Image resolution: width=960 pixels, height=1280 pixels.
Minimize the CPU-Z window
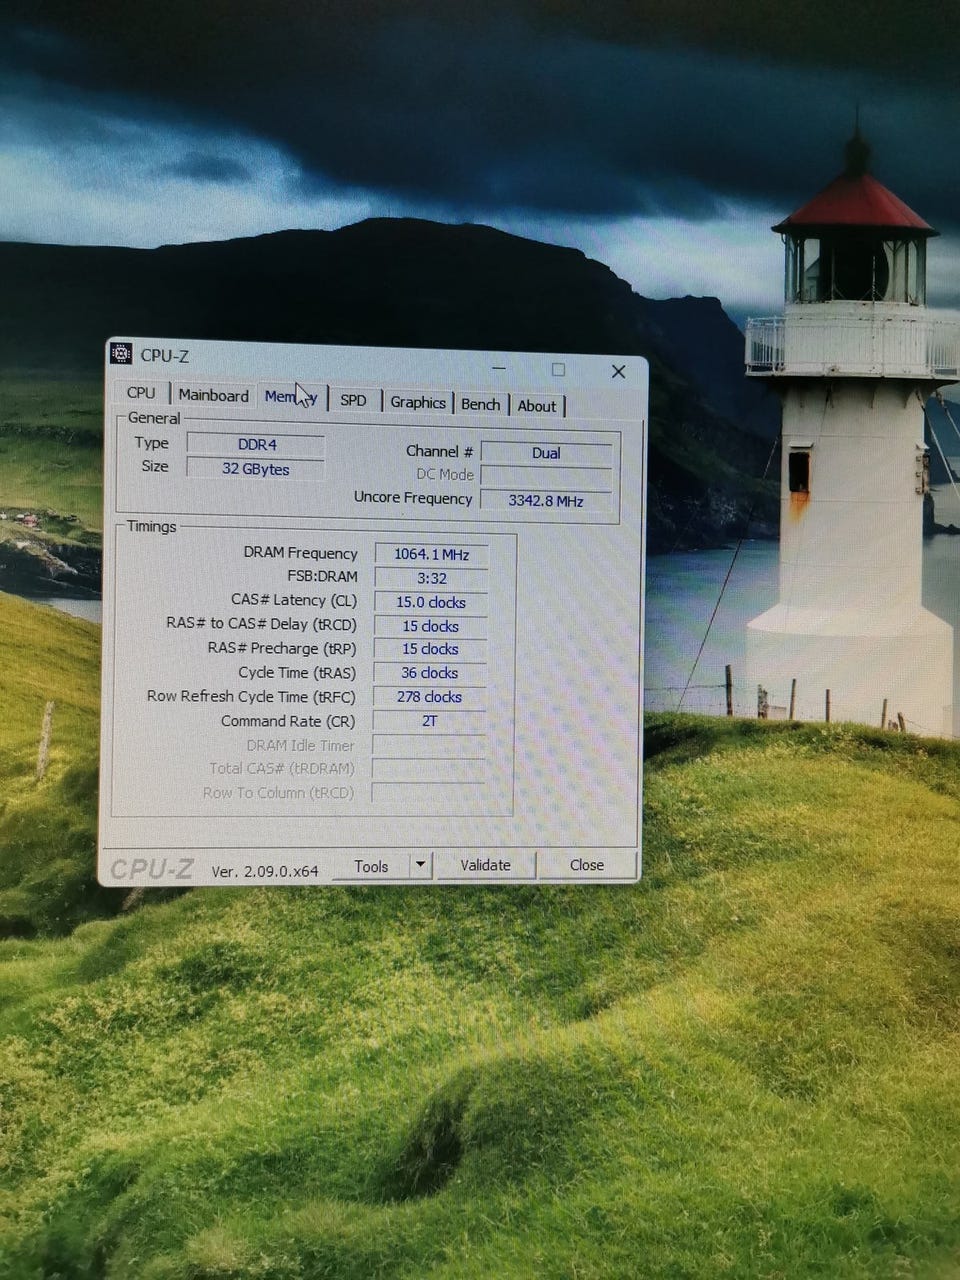tap(497, 370)
